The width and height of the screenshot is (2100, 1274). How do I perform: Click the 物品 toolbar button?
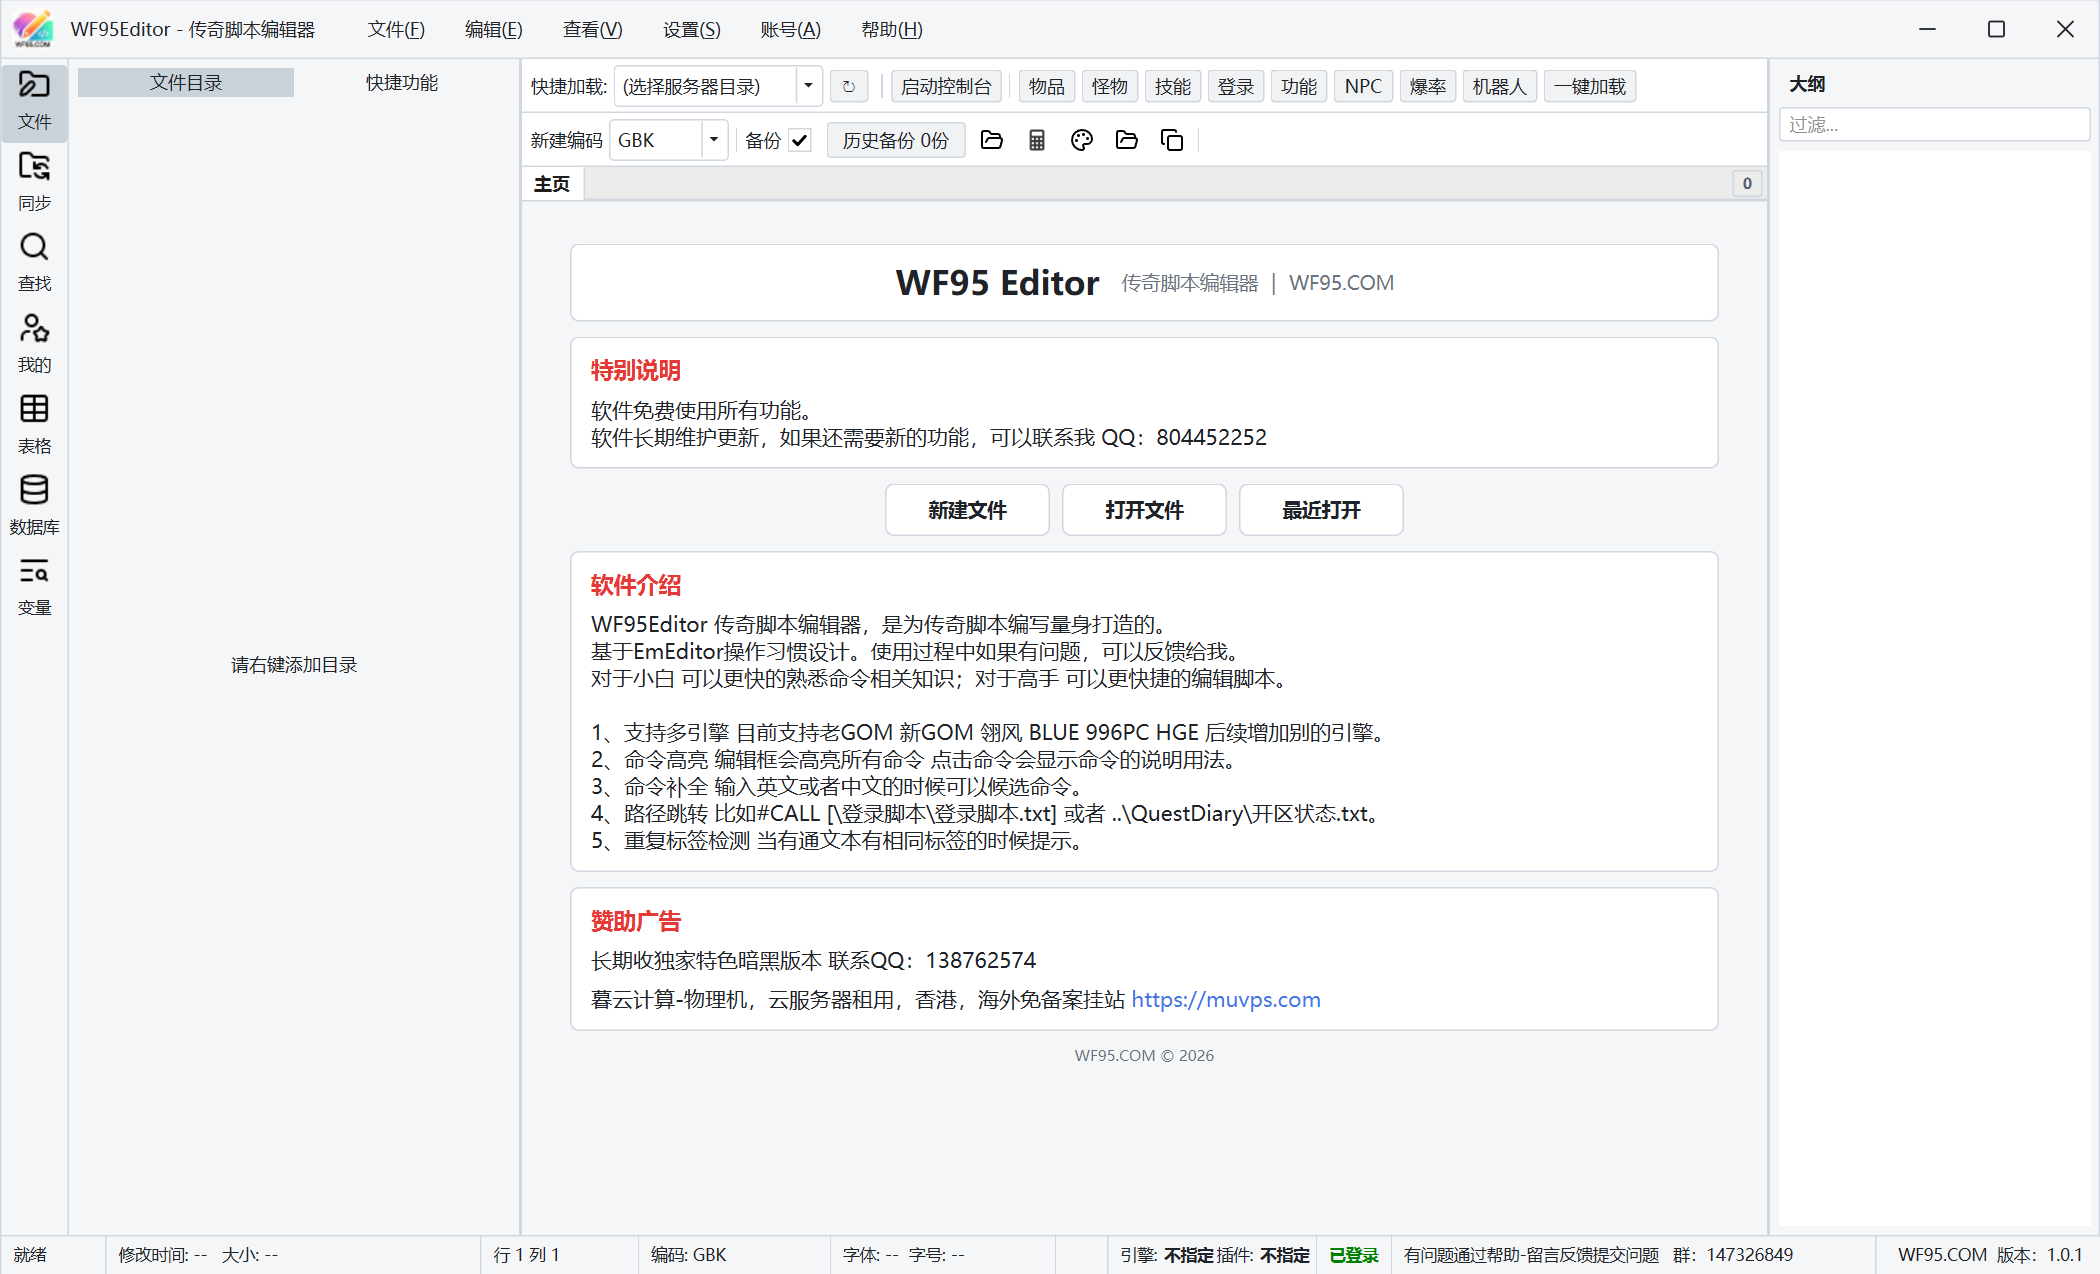pyautogui.click(x=1047, y=87)
